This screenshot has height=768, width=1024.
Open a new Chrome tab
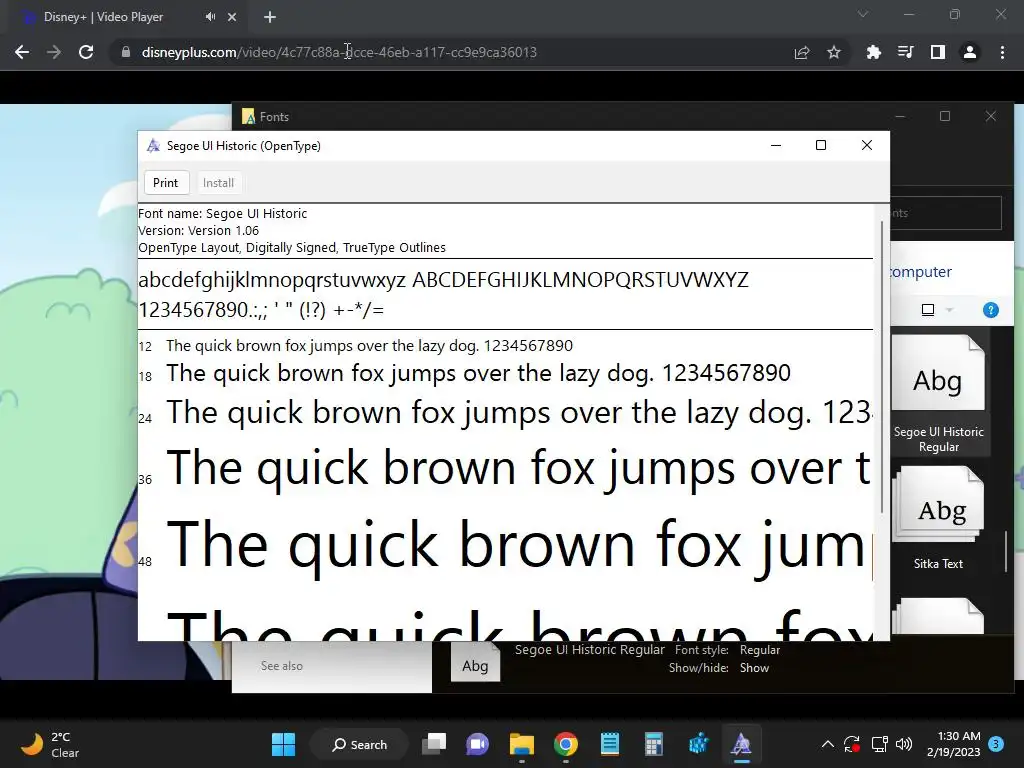coord(270,17)
